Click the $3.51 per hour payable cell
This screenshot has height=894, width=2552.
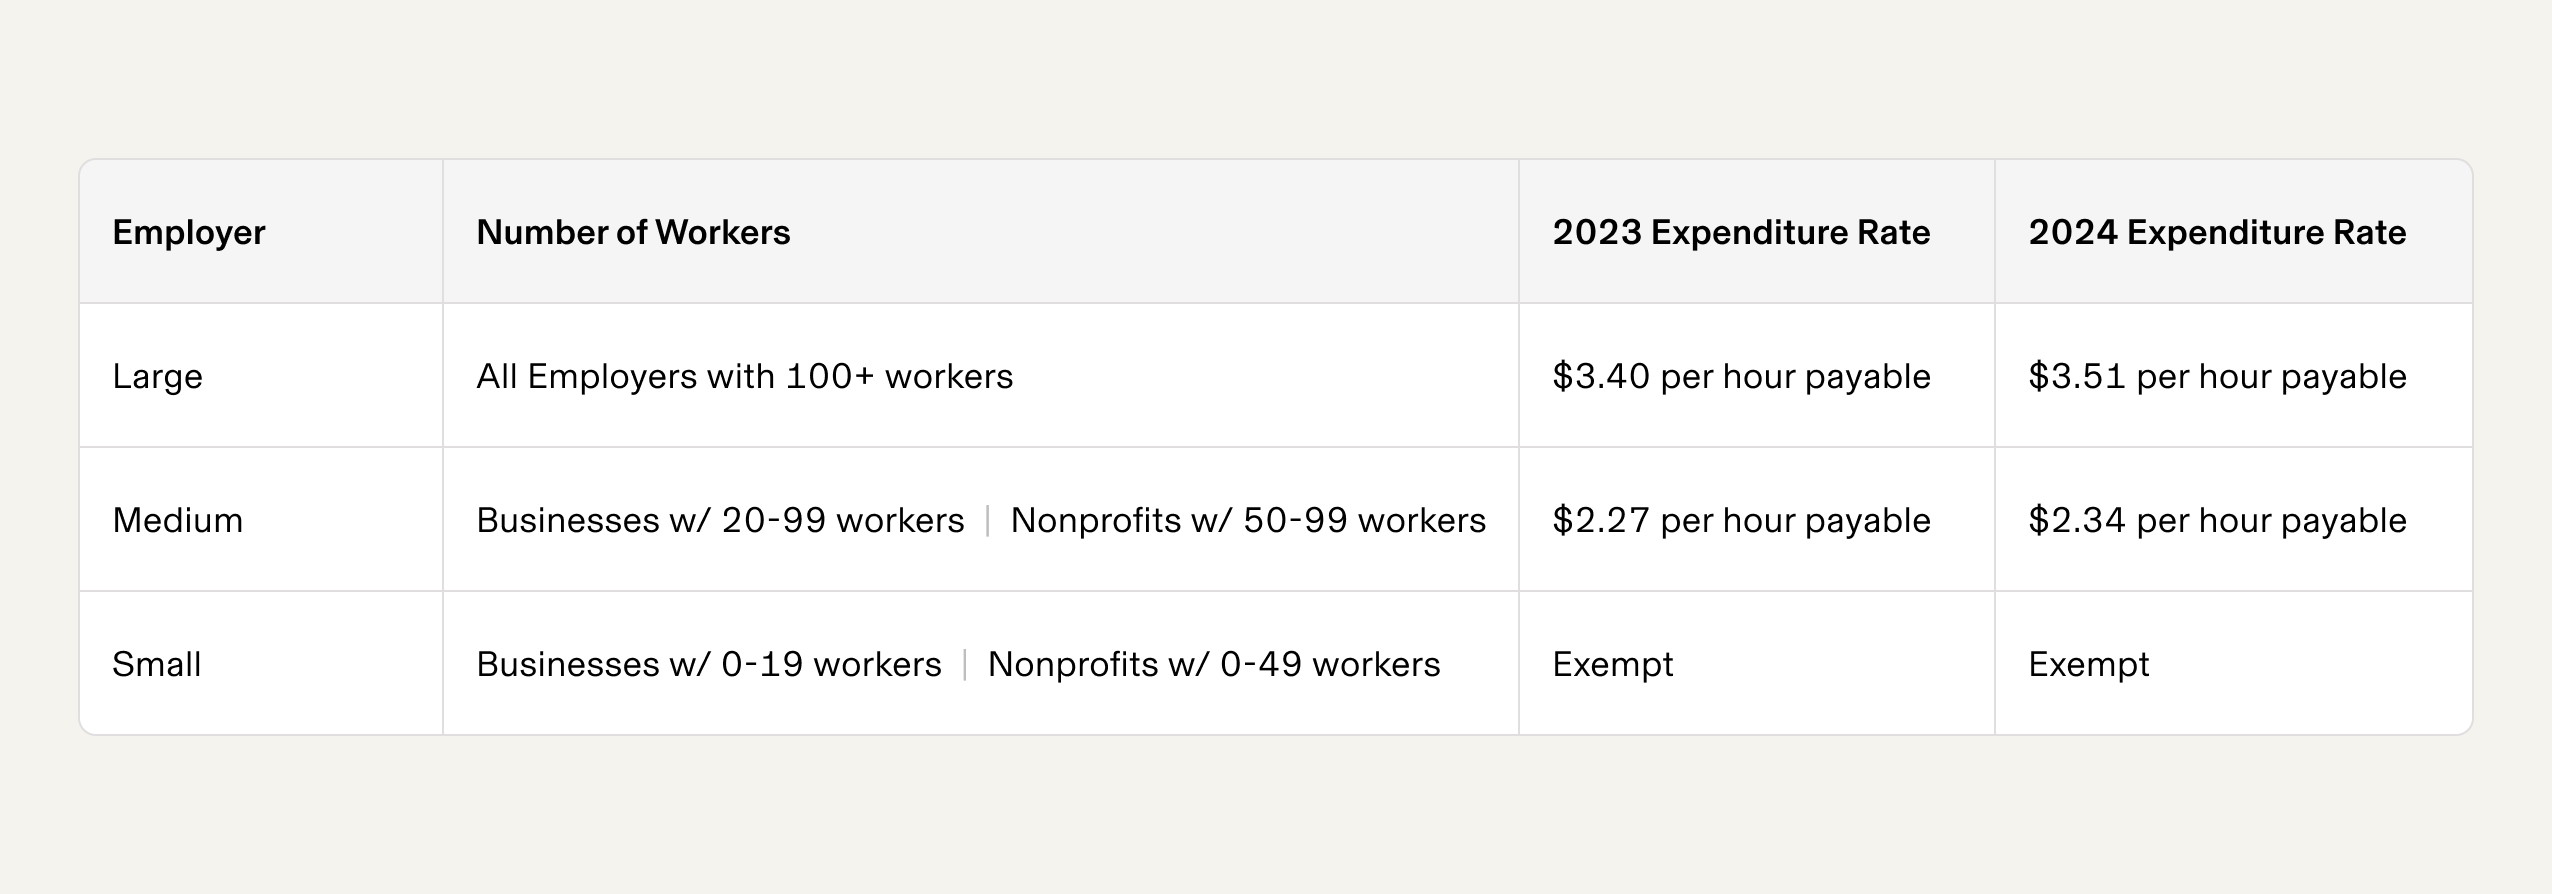click(2217, 377)
